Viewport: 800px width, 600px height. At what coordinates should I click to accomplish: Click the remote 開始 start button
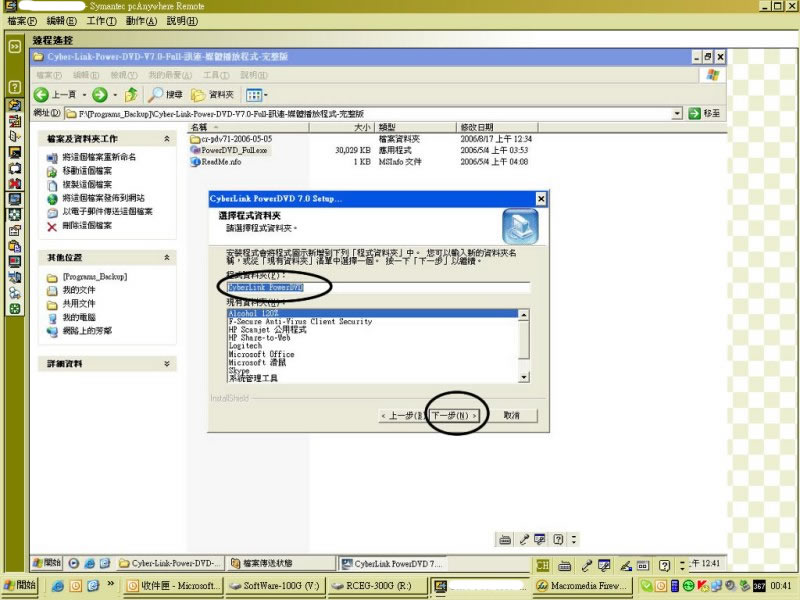[x=47, y=563]
